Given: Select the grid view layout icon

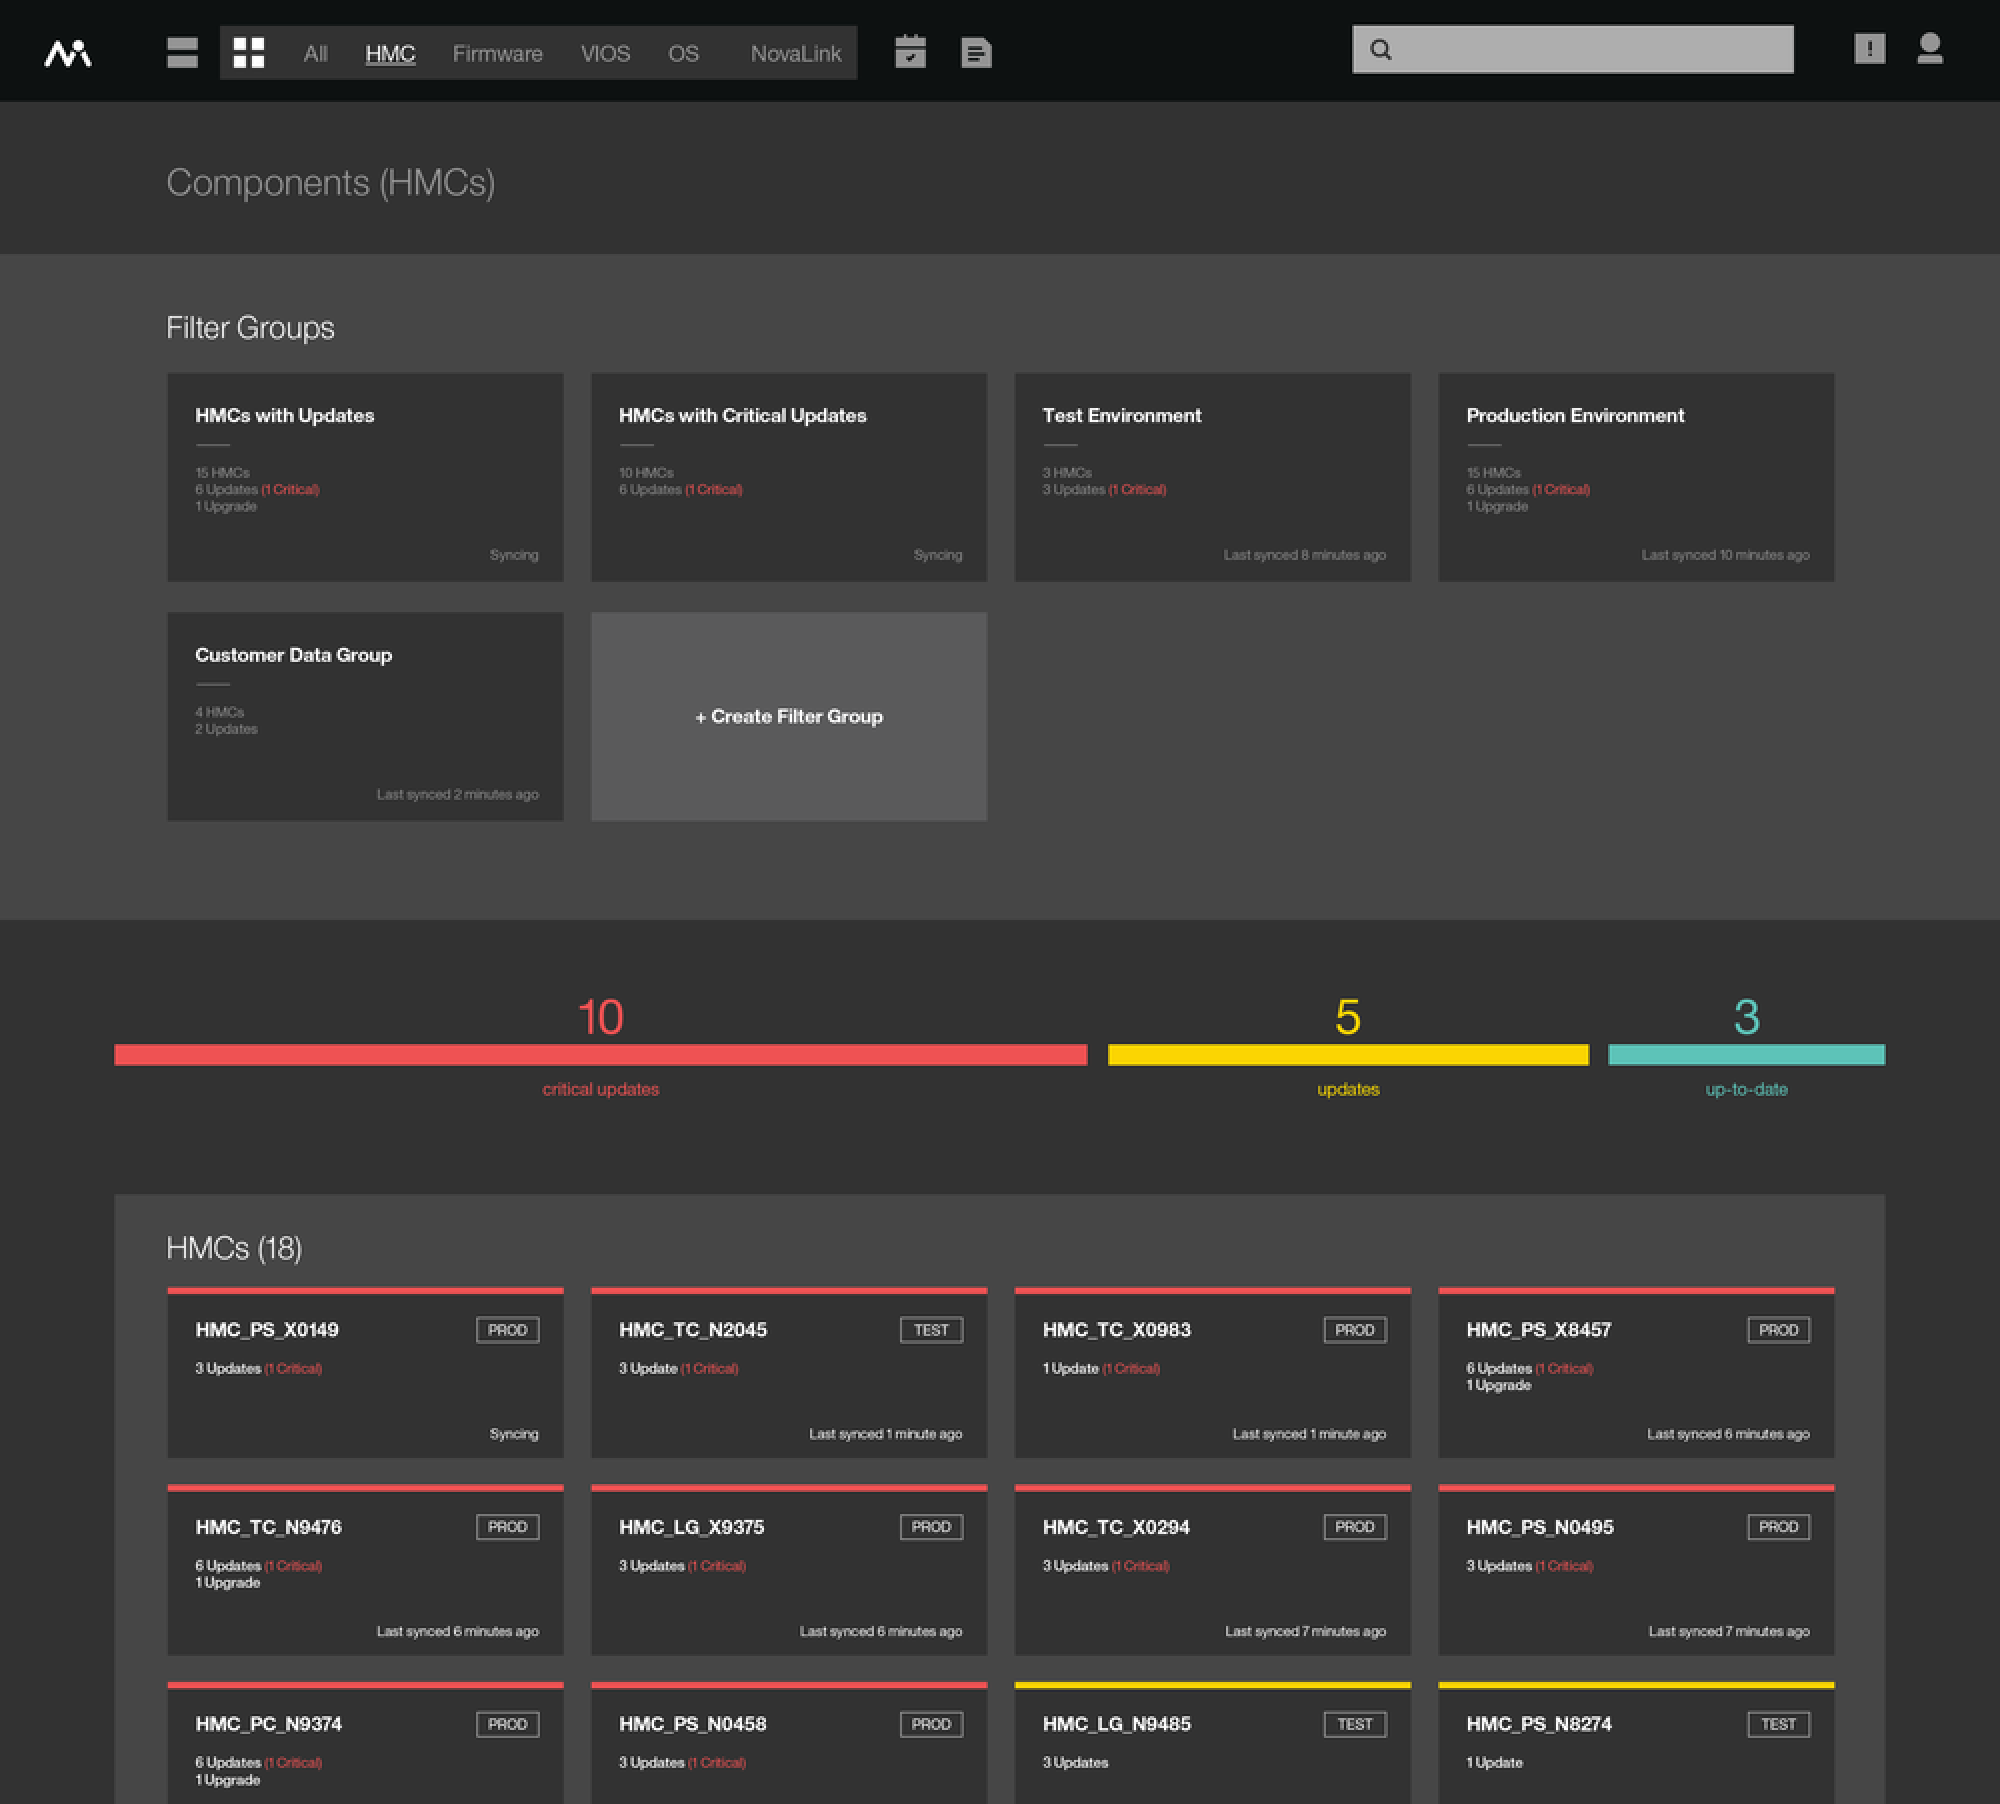Looking at the screenshot, I should point(249,53).
